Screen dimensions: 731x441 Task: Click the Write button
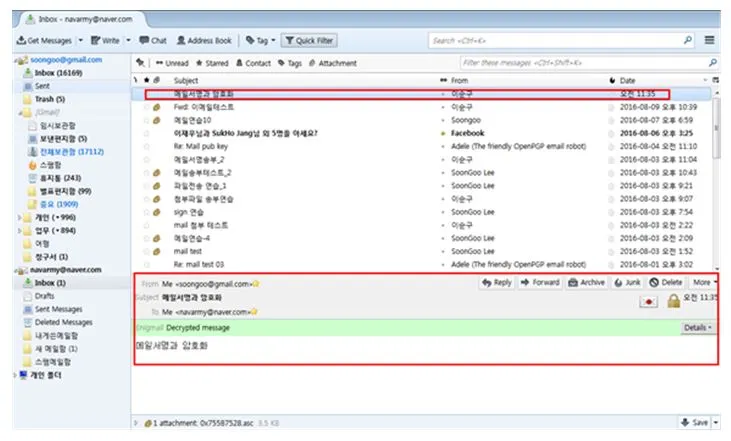coord(105,41)
